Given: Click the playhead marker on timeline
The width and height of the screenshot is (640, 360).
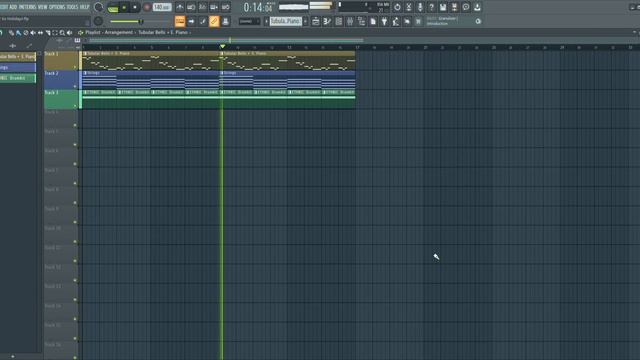Looking at the screenshot, I should pos(222,47).
